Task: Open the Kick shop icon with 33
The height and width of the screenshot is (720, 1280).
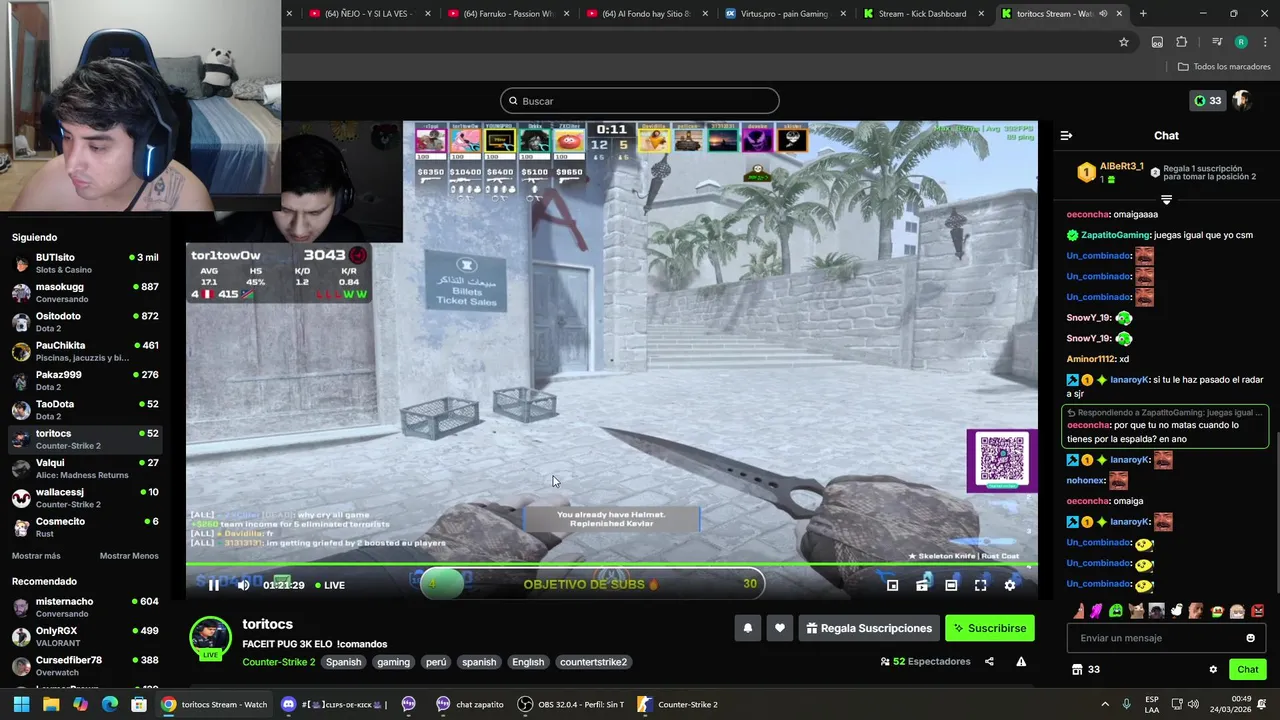Action: 1086,669
